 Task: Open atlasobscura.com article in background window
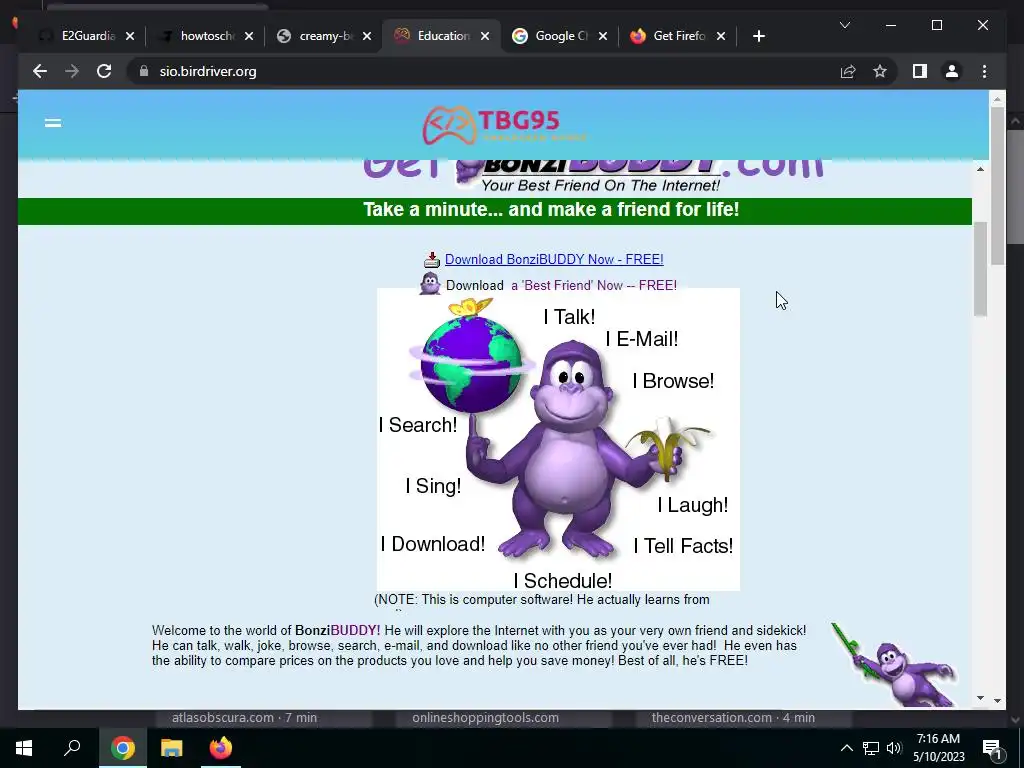(x=244, y=718)
